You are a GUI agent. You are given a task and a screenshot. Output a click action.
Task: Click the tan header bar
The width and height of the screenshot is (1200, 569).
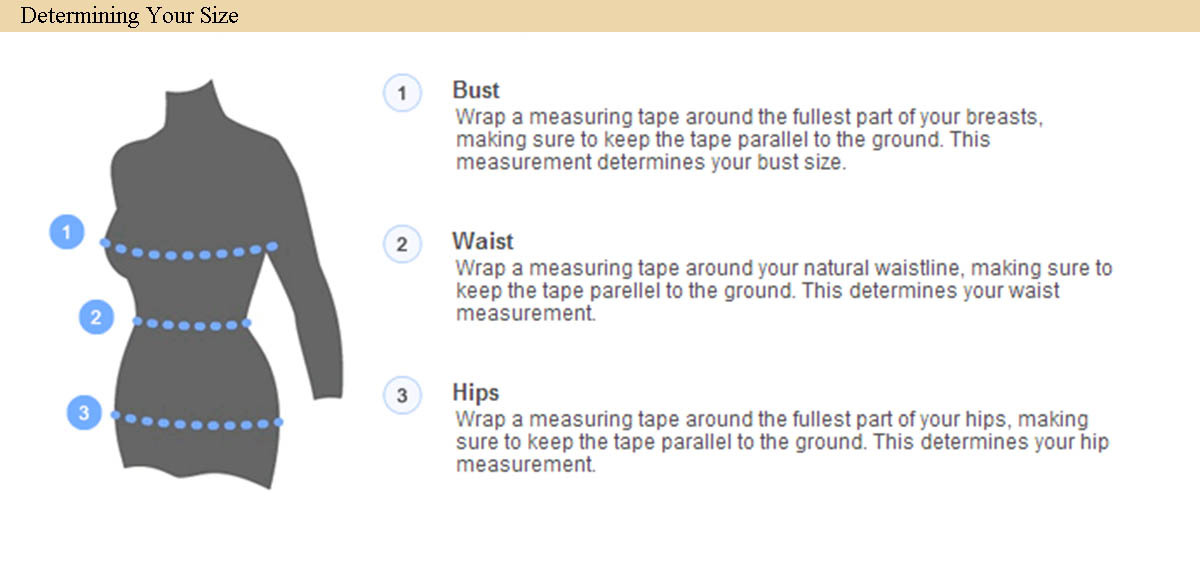pyautogui.click(x=600, y=16)
